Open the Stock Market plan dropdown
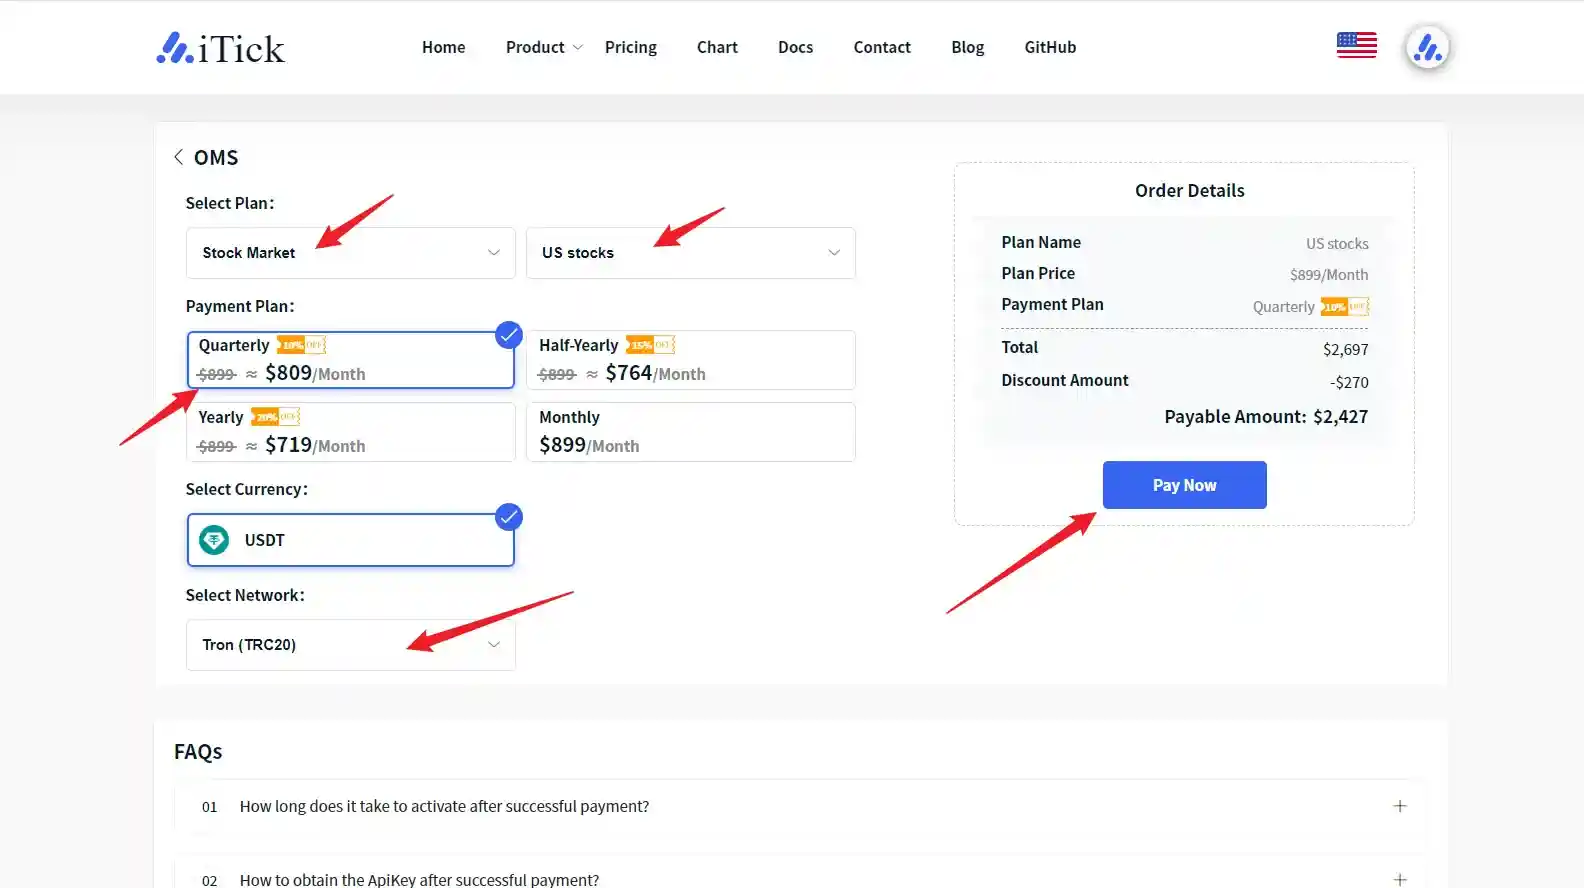 350,253
